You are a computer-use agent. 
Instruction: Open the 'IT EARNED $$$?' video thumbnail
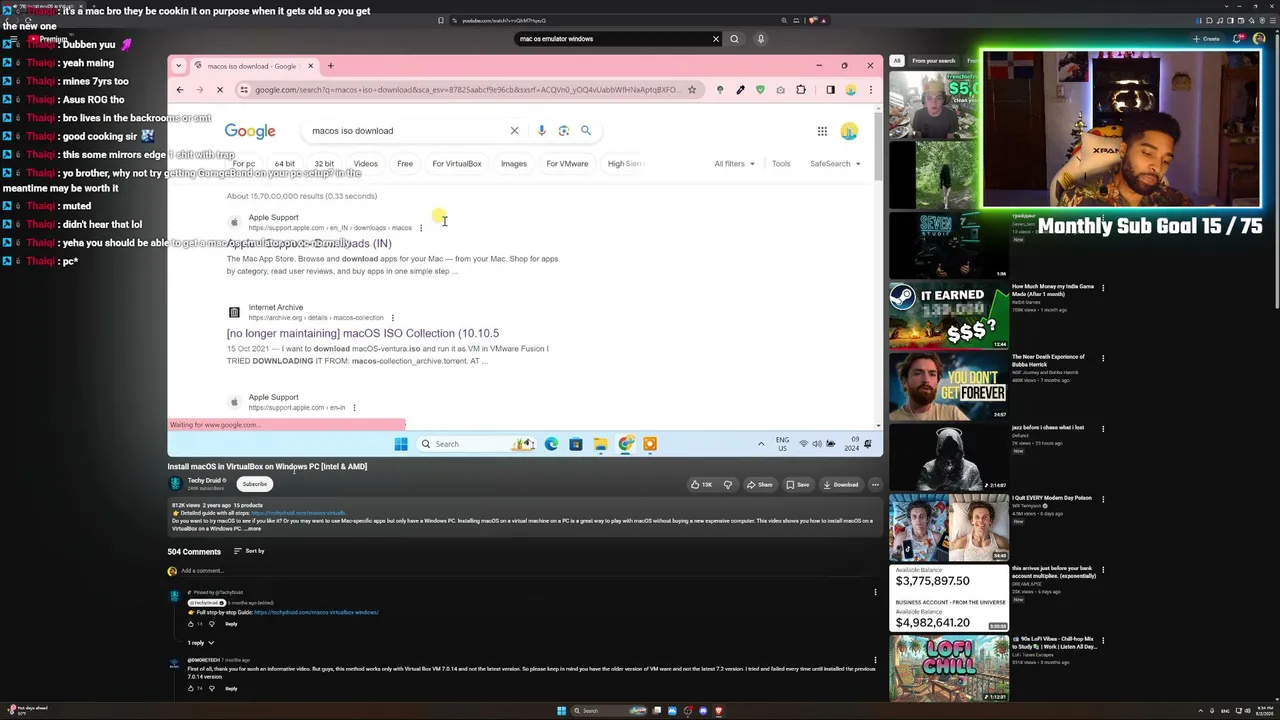pyautogui.click(x=949, y=315)
